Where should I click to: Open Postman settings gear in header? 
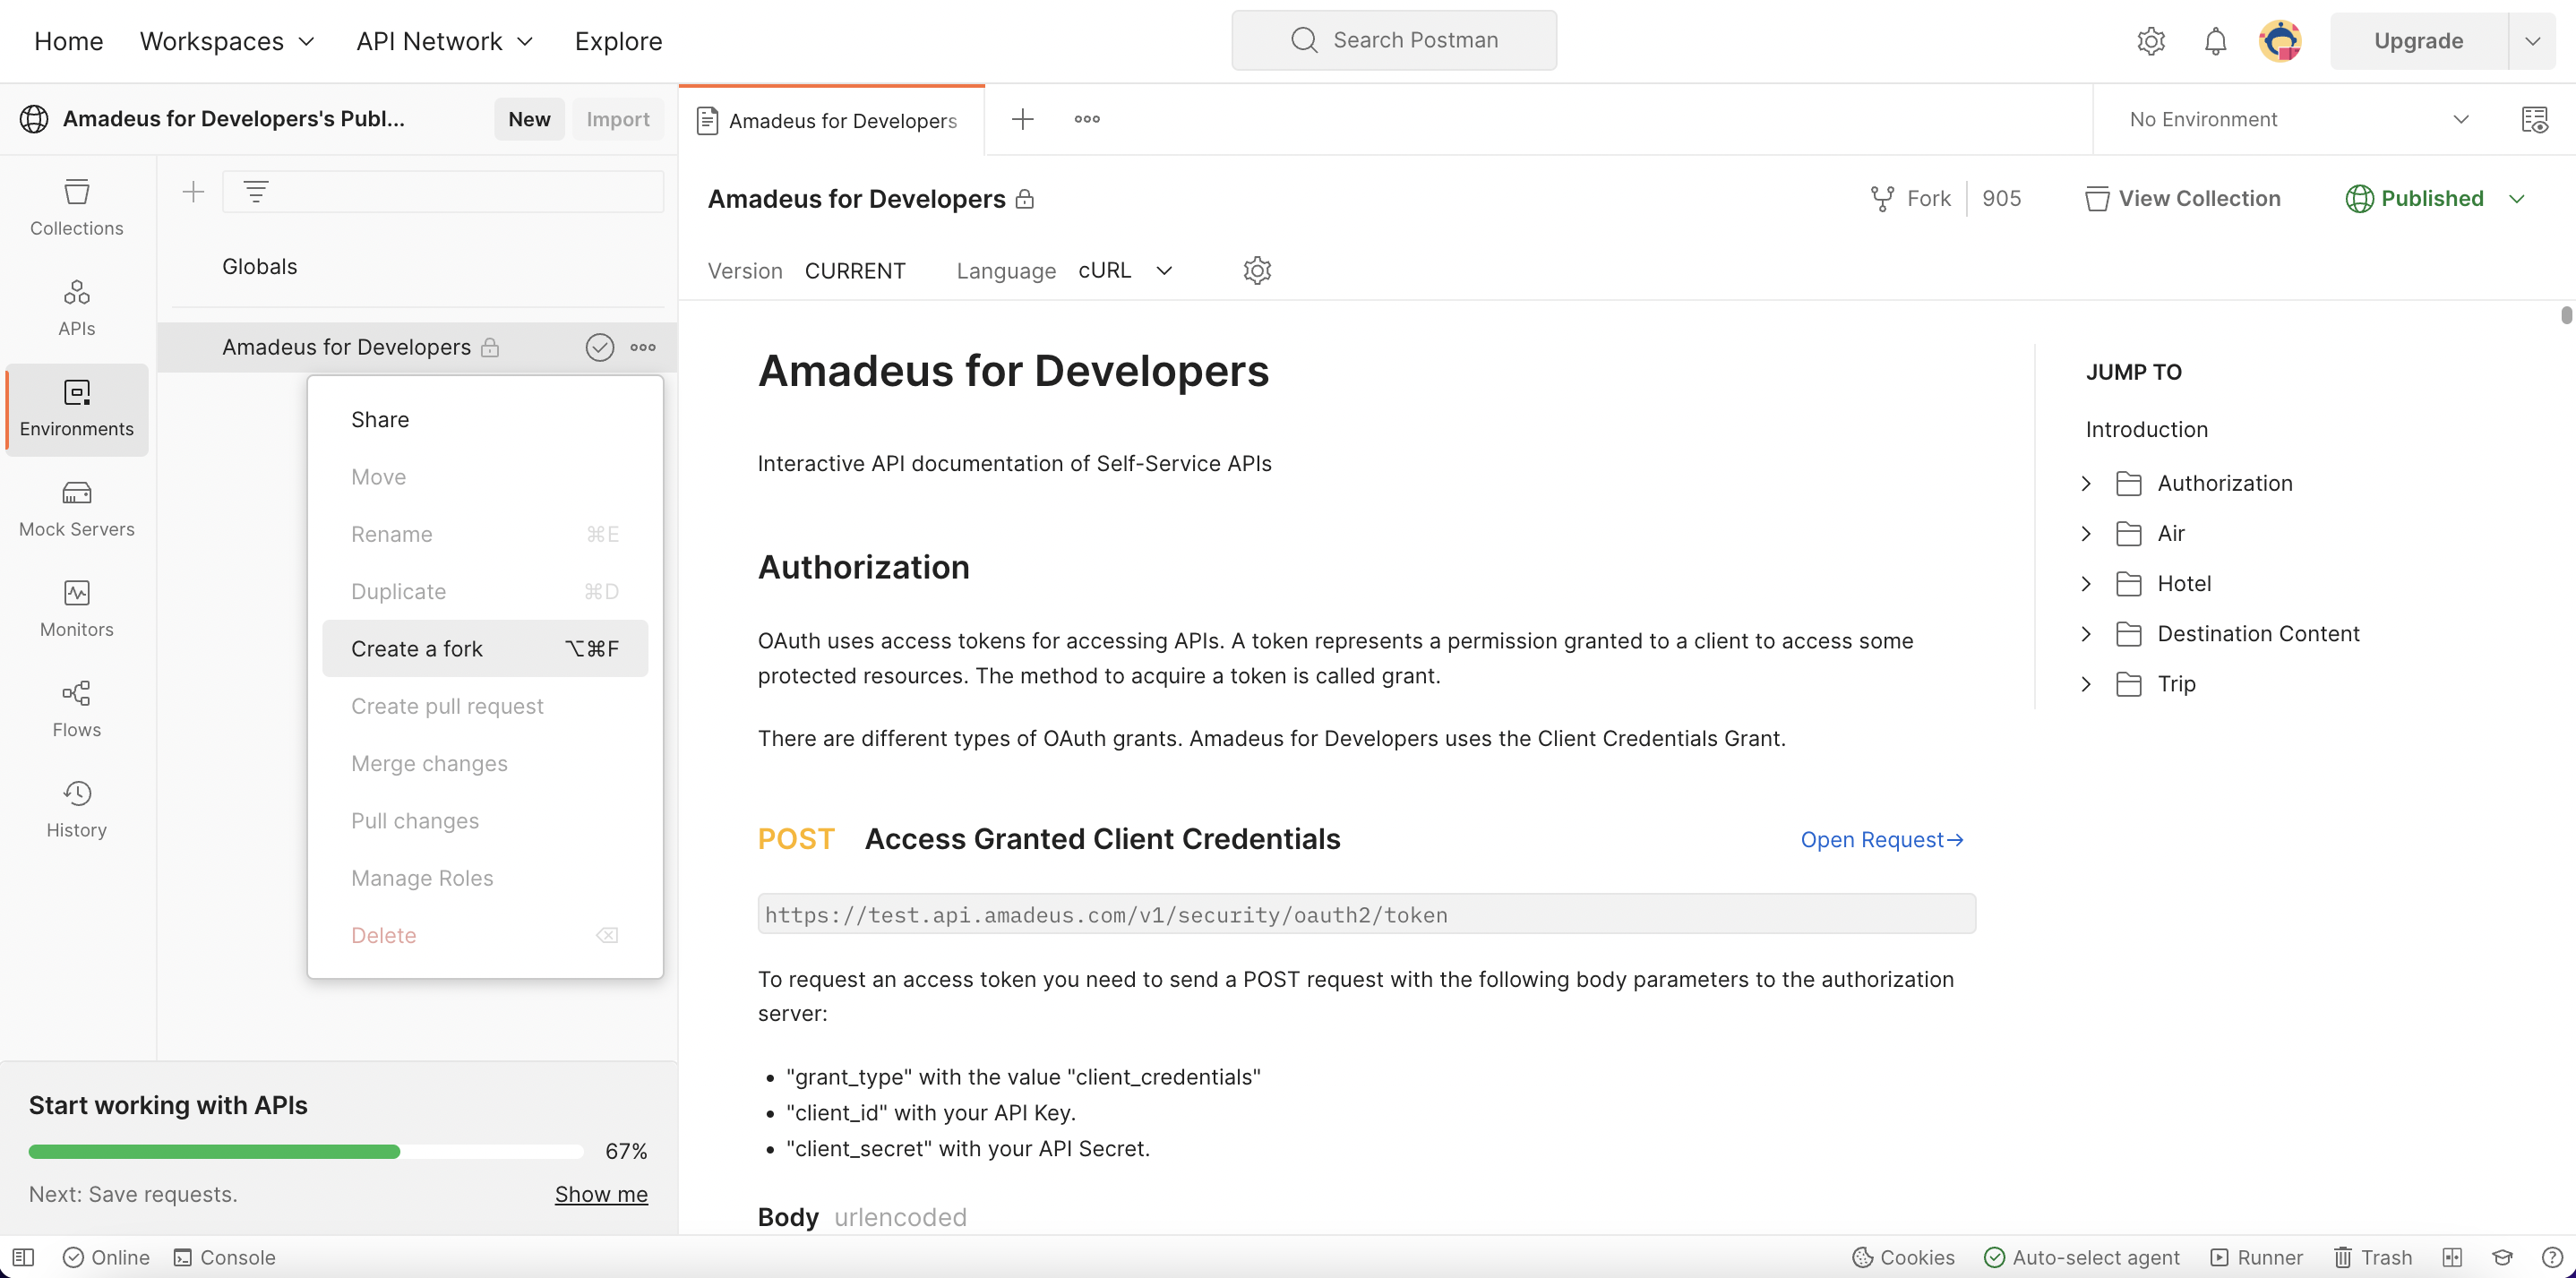point(2151,41)
